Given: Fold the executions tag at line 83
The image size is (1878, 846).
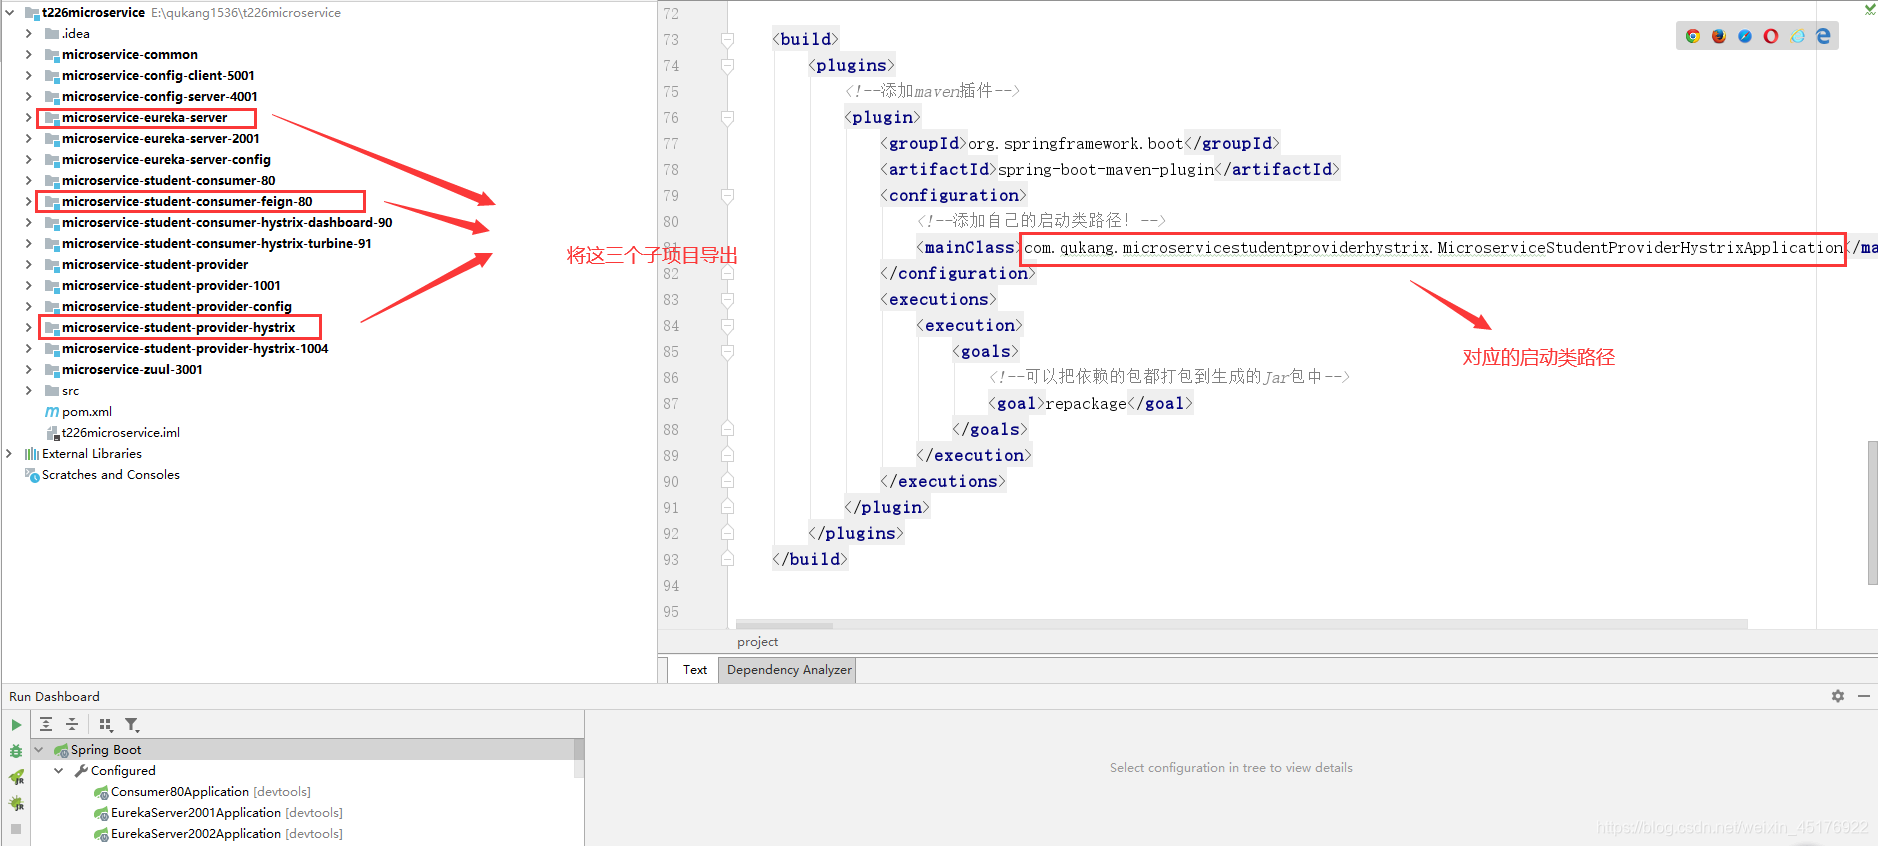Looking at the screenshot, I should click(727, 300).
